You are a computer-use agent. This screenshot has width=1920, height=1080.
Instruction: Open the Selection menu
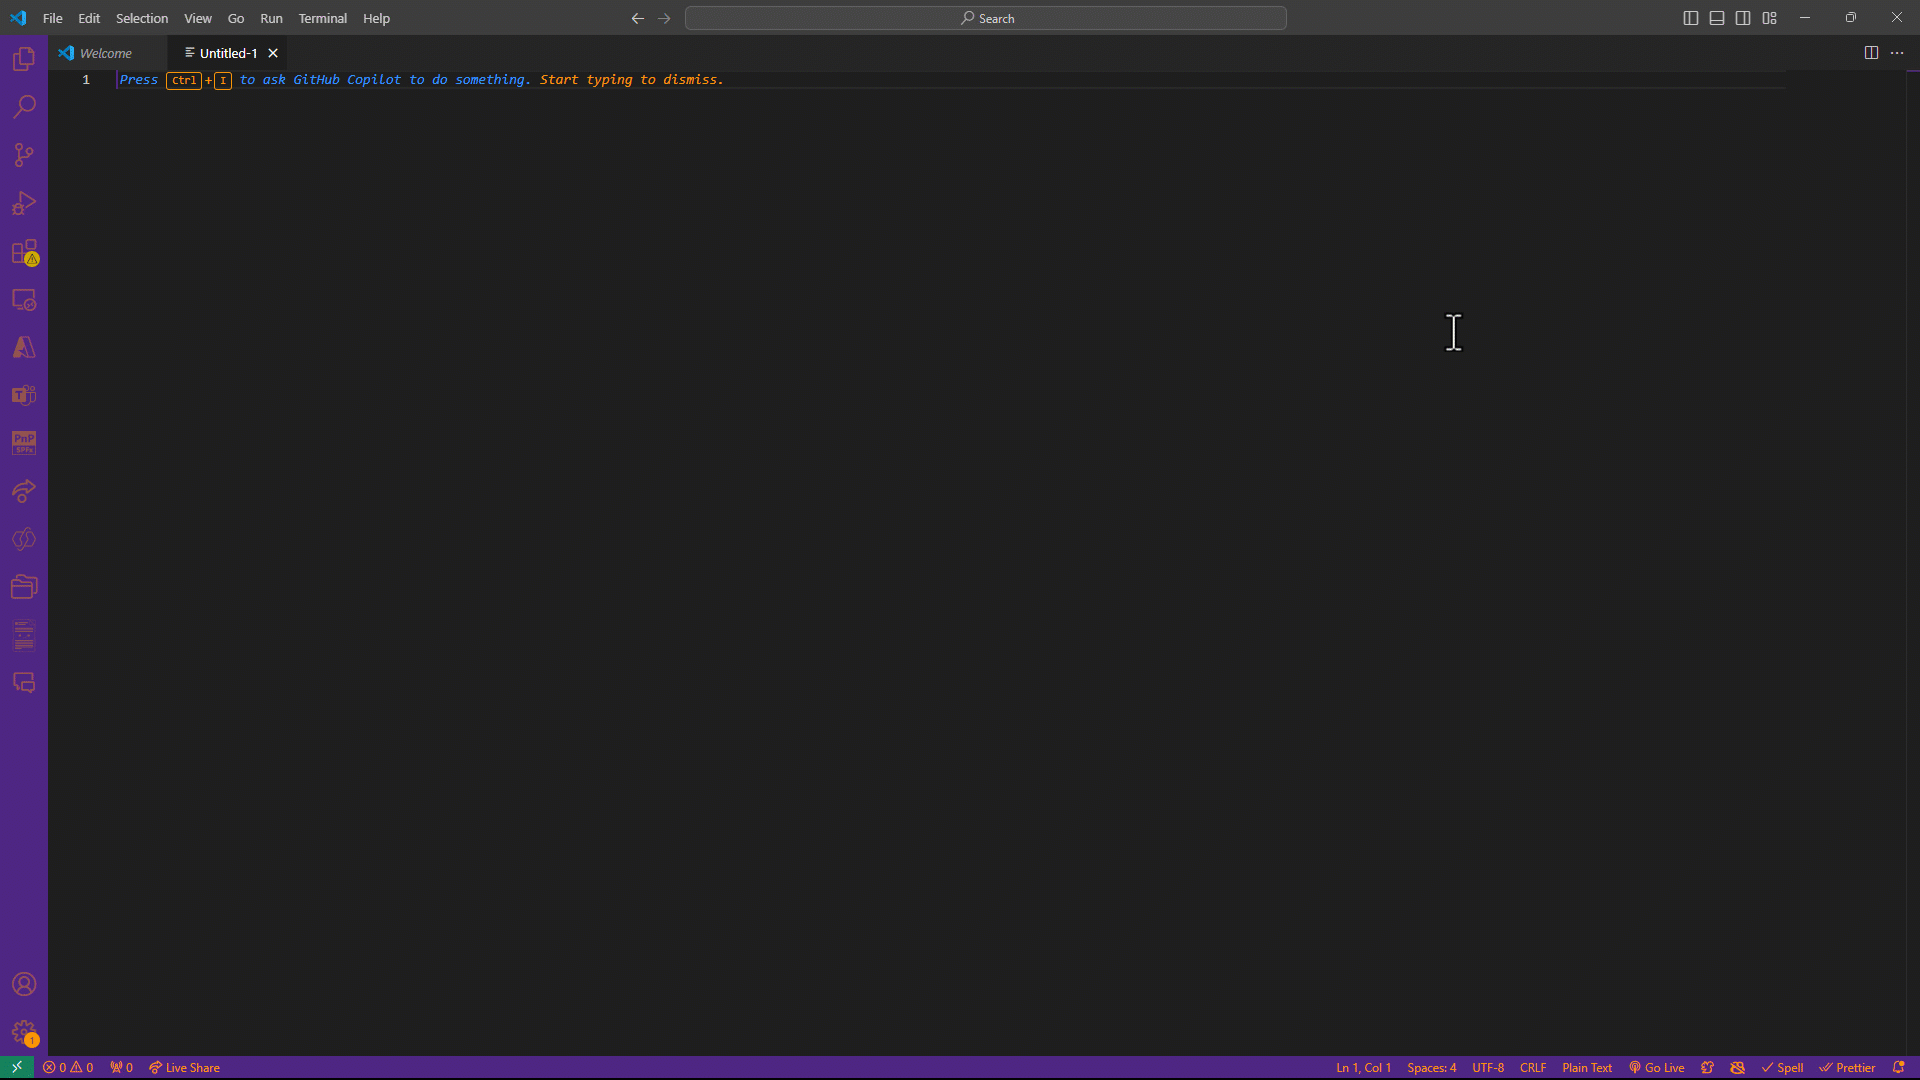point(142,18)
